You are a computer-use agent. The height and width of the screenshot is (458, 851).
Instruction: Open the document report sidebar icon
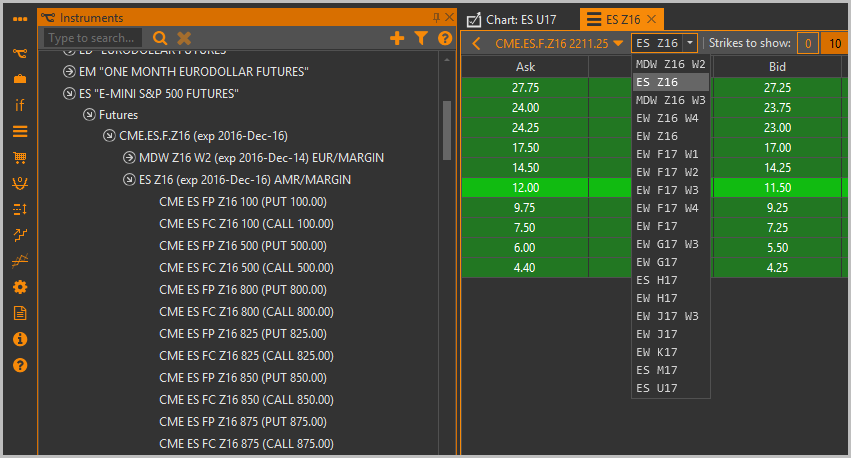(20, 313)
